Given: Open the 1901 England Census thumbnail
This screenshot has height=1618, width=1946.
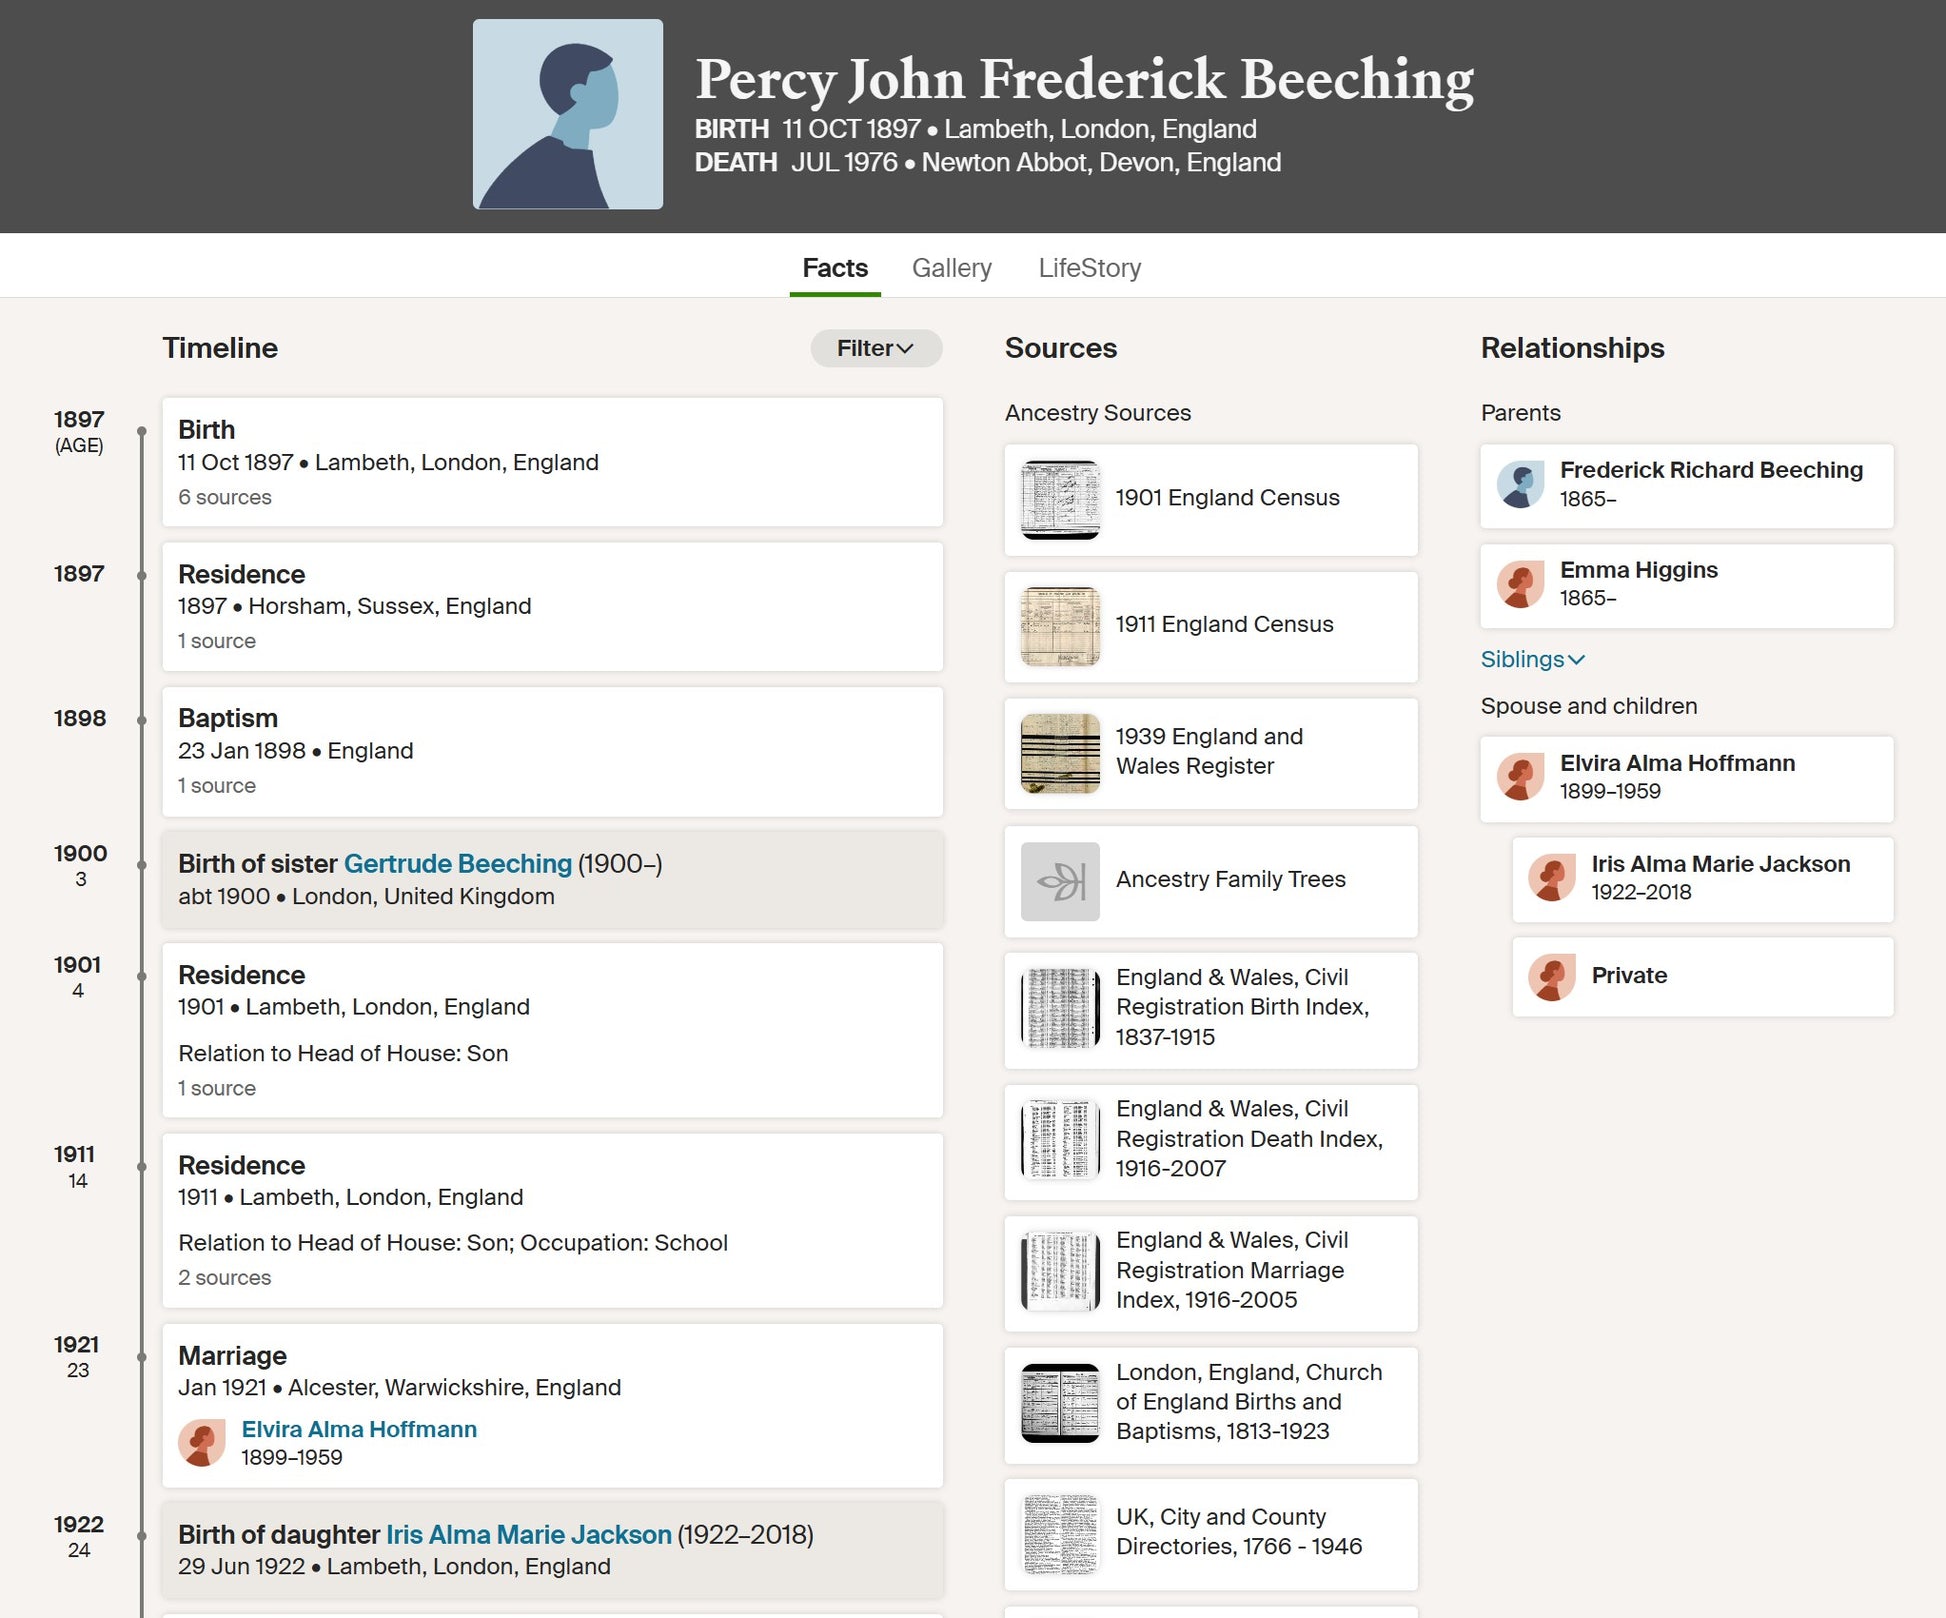Looking at the screenshot, I should 1060,500.
